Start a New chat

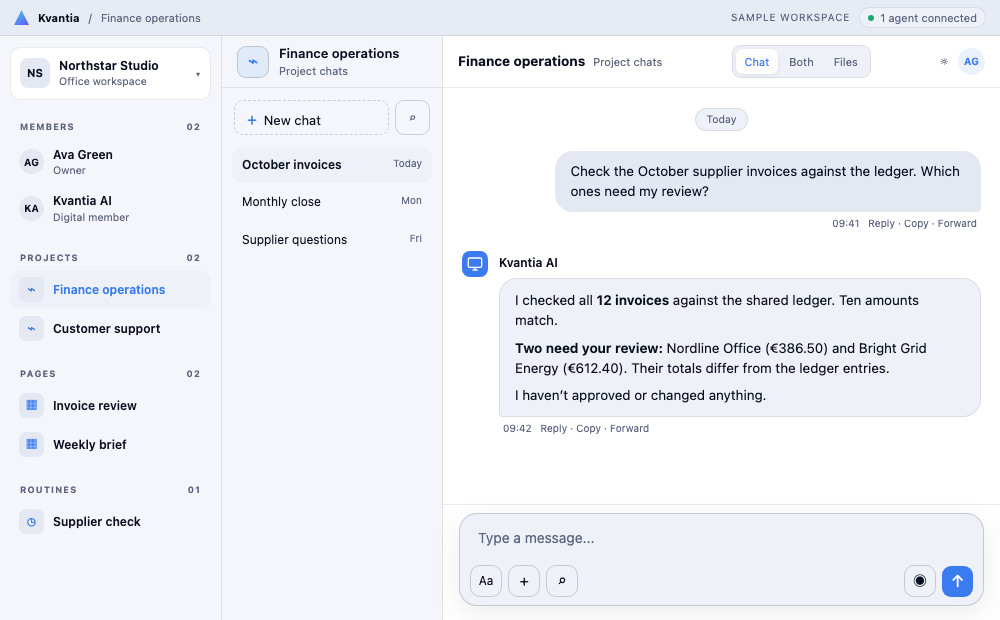pos(311,117)
